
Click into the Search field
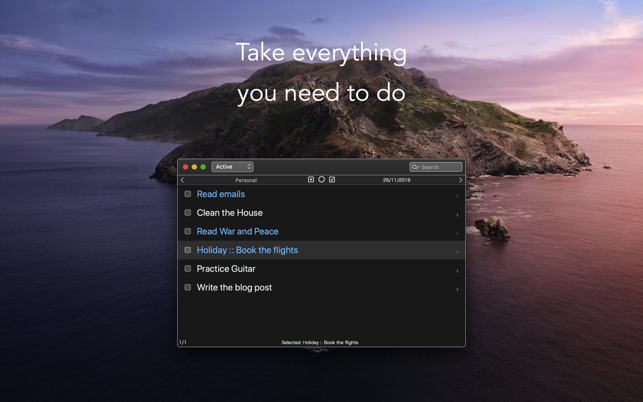(436, 167)
